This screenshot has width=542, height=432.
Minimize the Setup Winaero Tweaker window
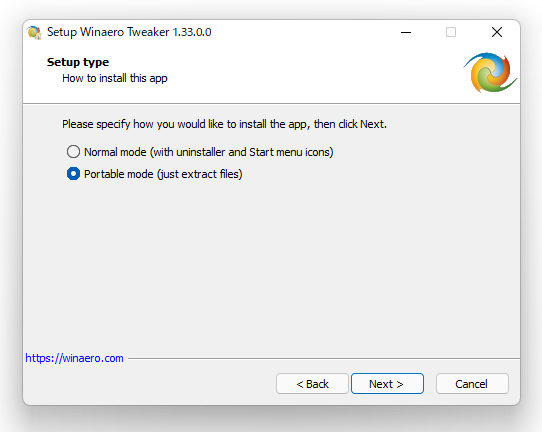tap(406, 32)
